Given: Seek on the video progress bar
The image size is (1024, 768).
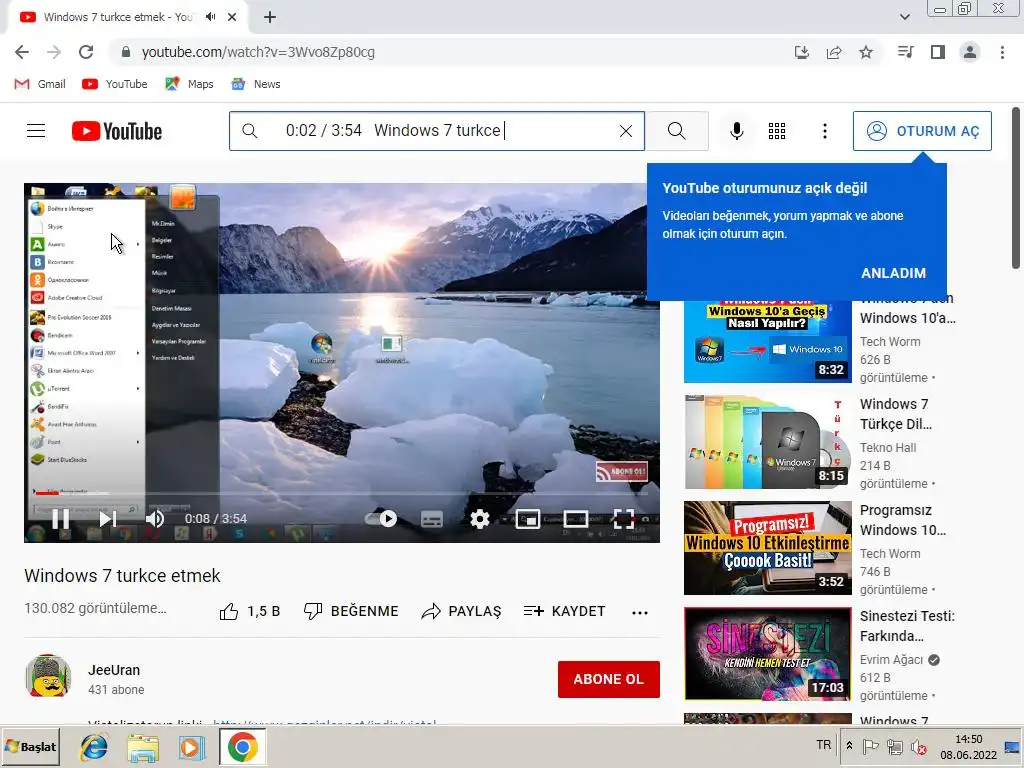Looking at the screenshot, I should 342,494.
